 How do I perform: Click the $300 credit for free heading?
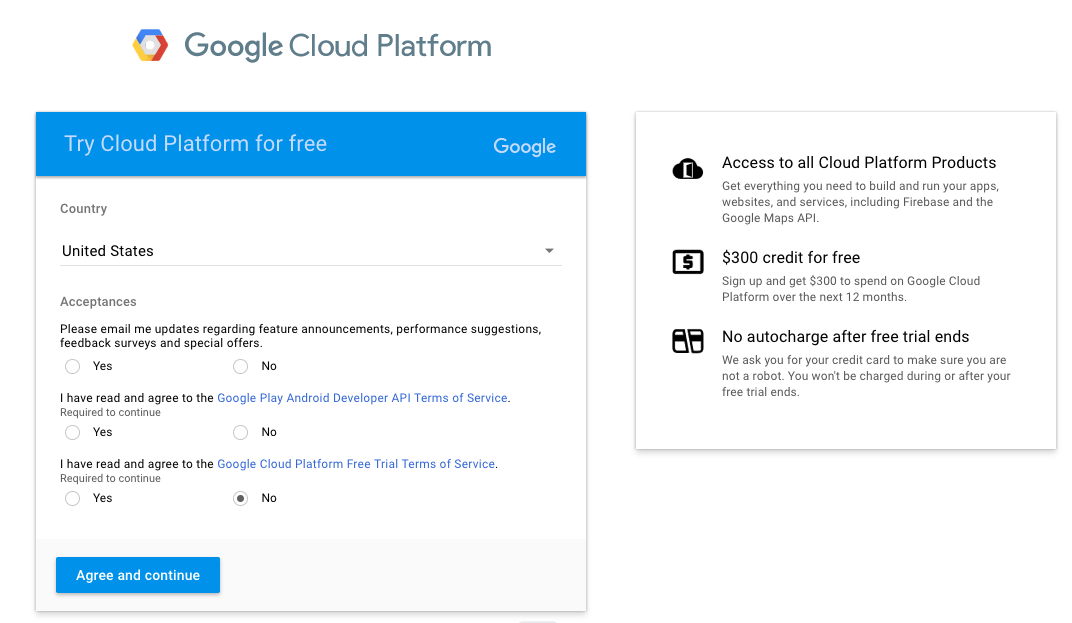[x=791, y=257]
